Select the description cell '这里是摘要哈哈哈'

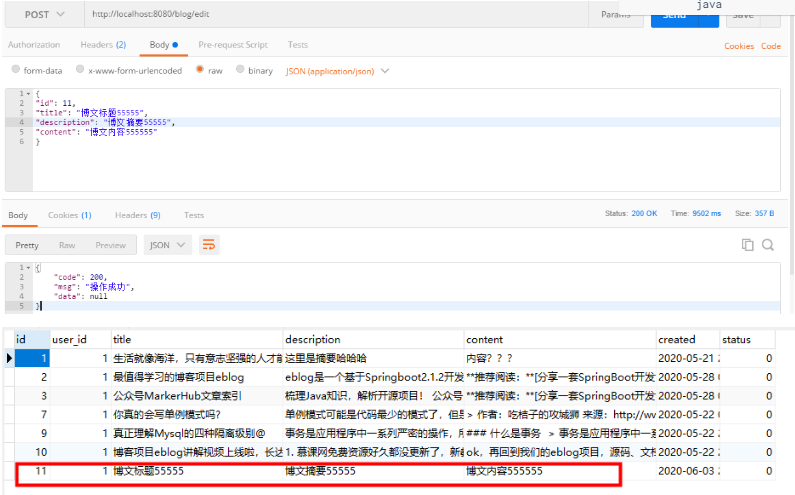tap(374, 359)
